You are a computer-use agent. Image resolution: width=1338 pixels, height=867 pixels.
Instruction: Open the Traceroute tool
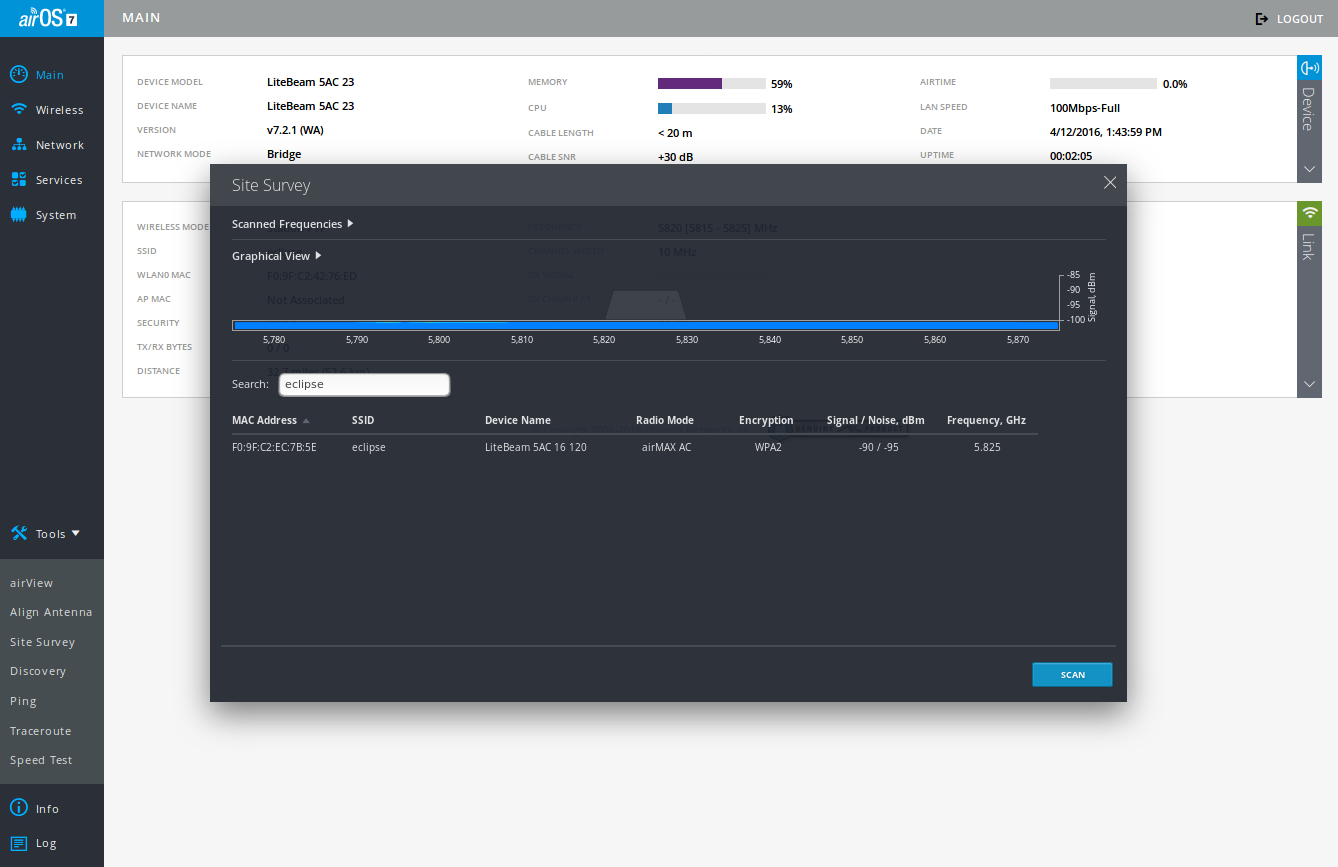(x=41, y=731)
